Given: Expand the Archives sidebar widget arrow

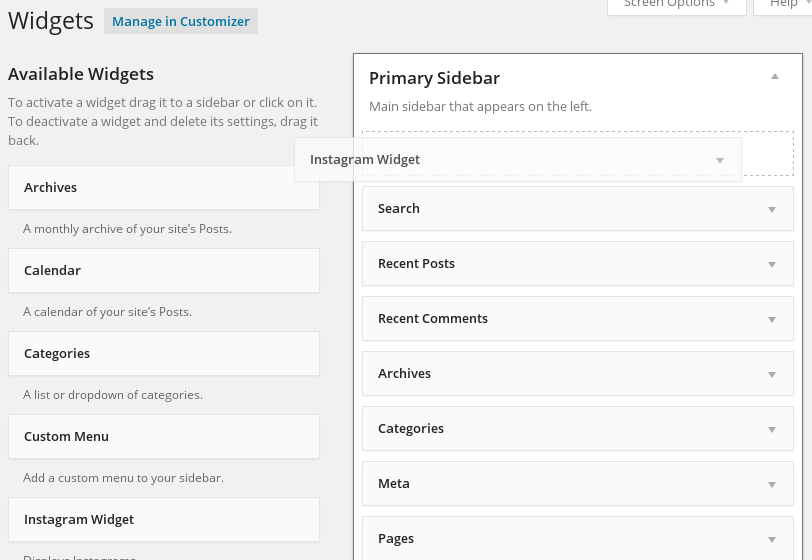Looking at the screenshot, I should click(772, 374).
